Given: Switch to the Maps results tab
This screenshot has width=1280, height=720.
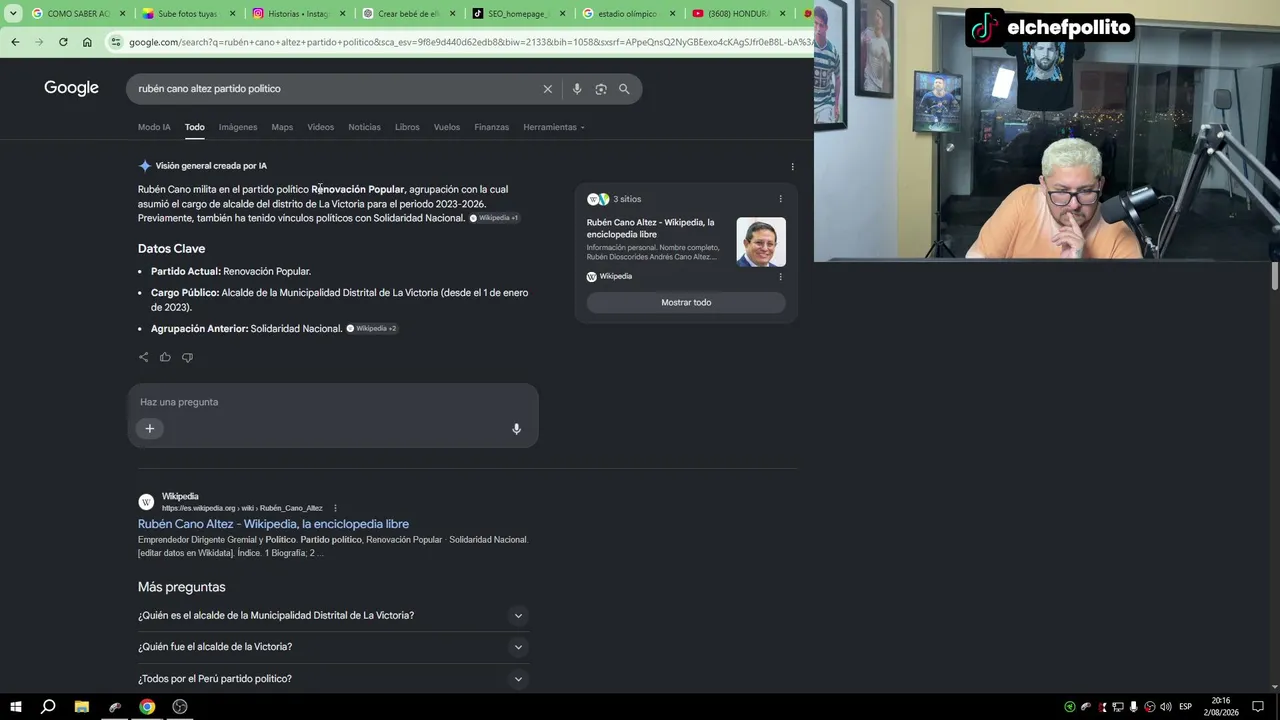Looking at the screenshot, I should point(282,127).
